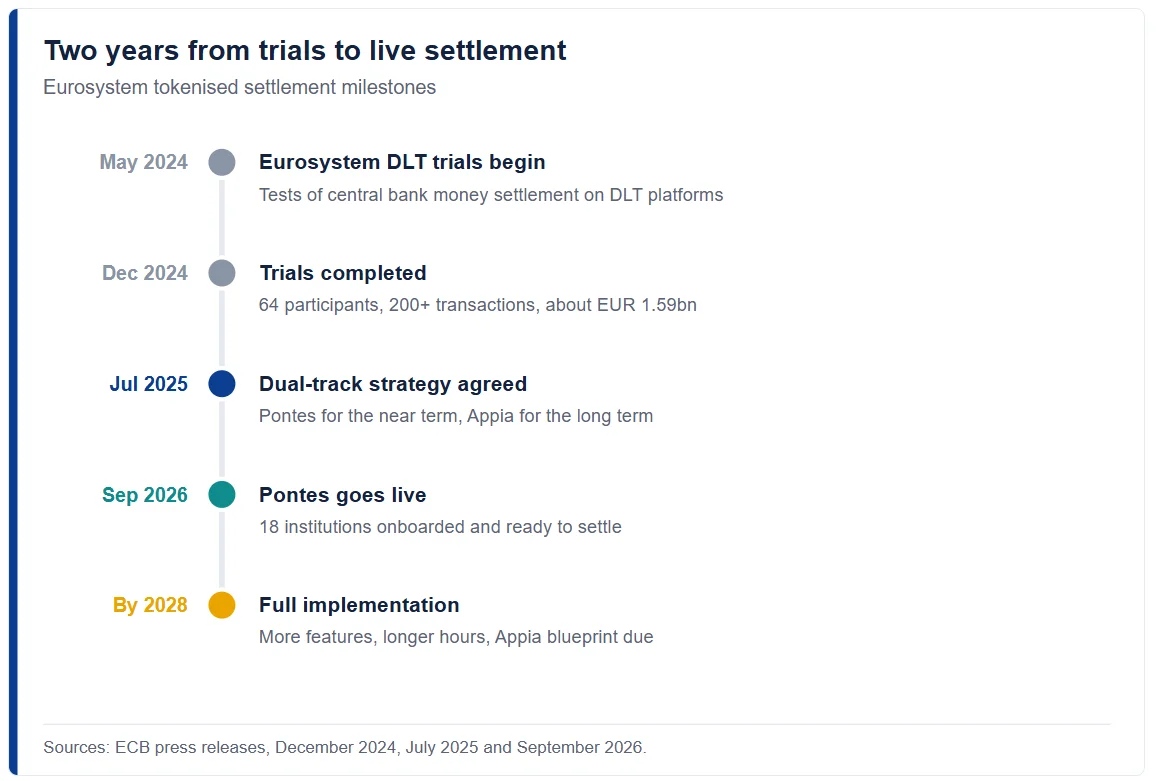Click the Sources ECB press releases footnote
Screen dimensions: 1157x781
[x=345, y=747]
